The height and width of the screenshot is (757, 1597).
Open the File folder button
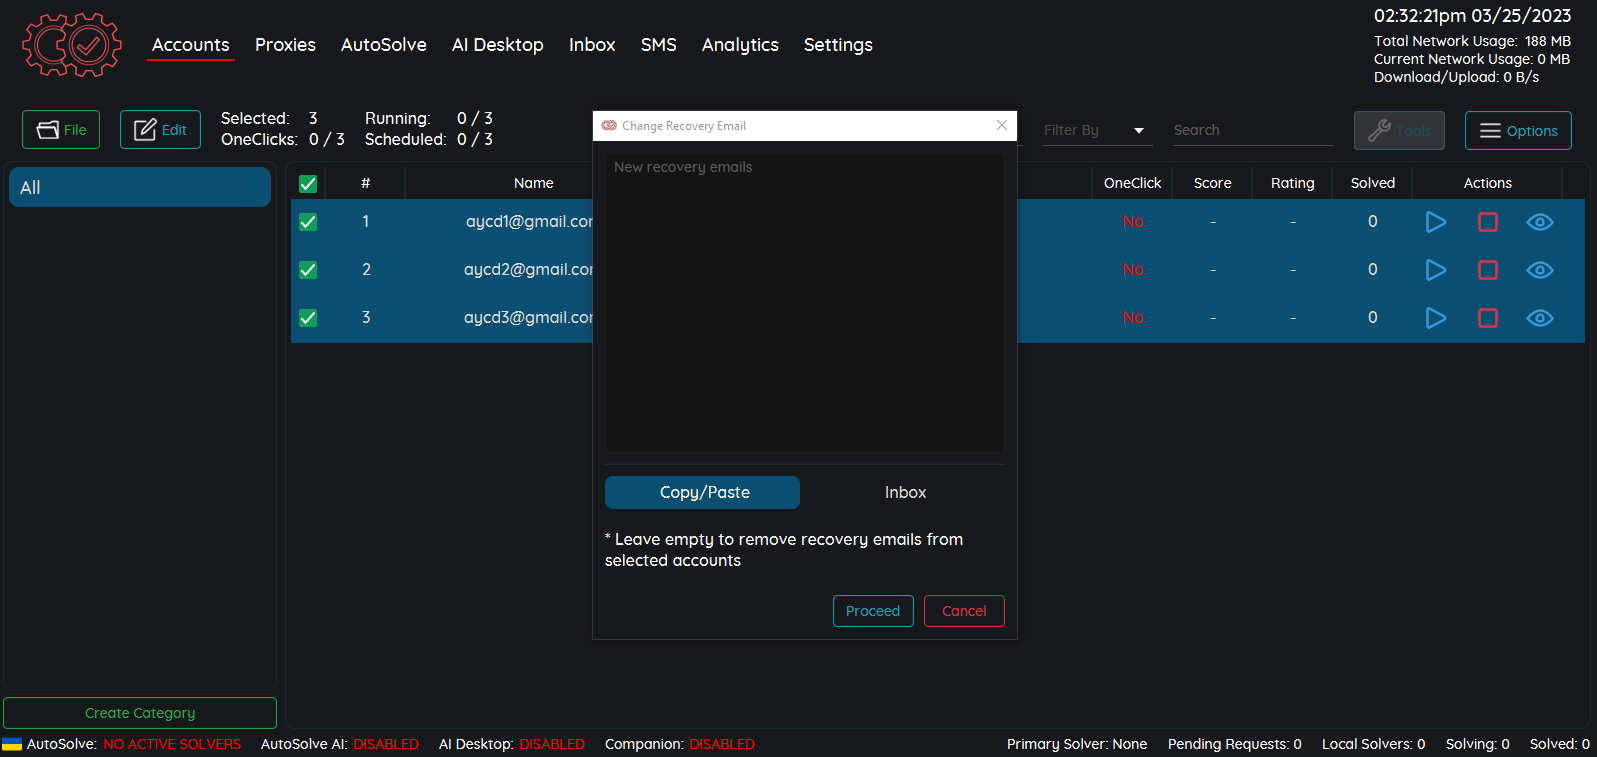(61, 130)
